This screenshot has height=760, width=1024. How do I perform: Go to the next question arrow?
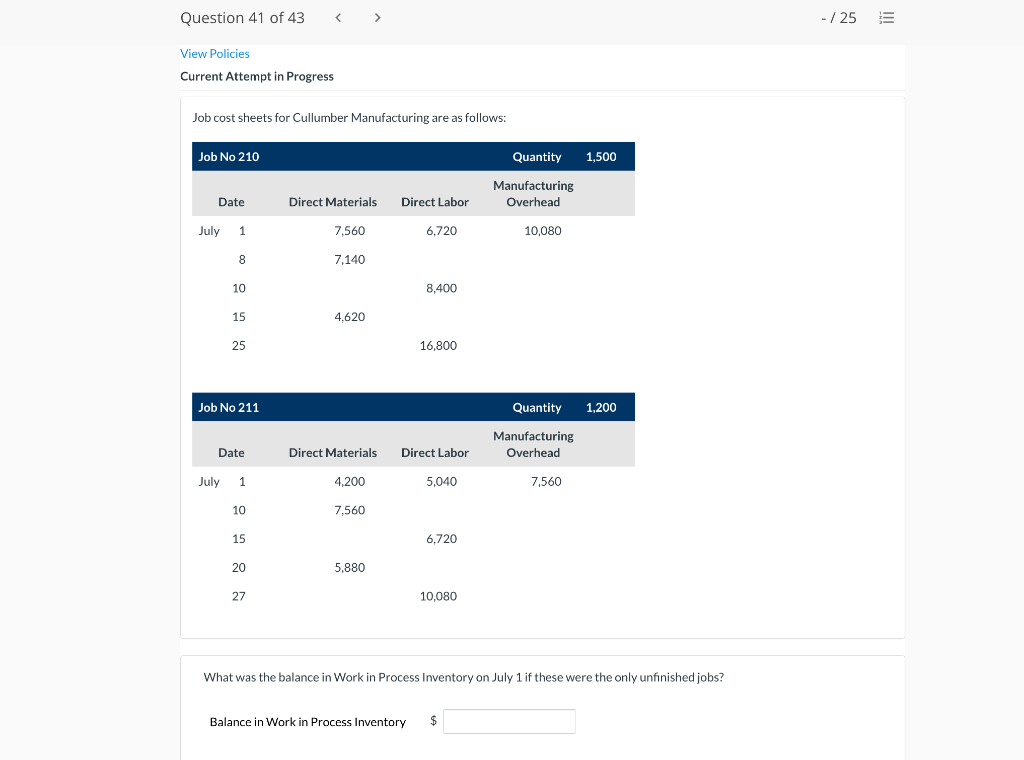coord(377,18)
